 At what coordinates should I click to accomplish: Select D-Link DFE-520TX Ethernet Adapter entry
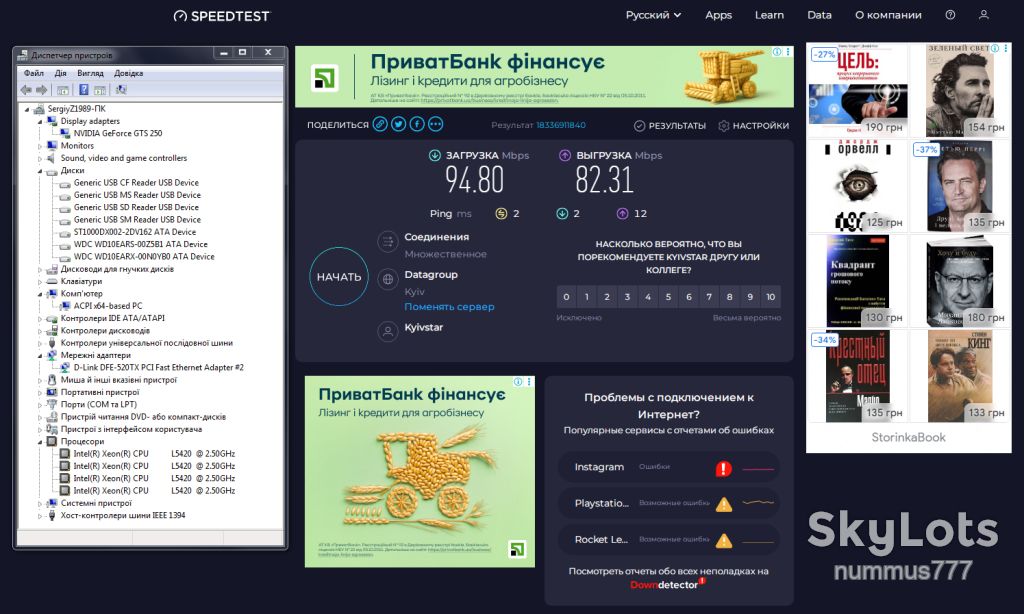tap(158, 368)
